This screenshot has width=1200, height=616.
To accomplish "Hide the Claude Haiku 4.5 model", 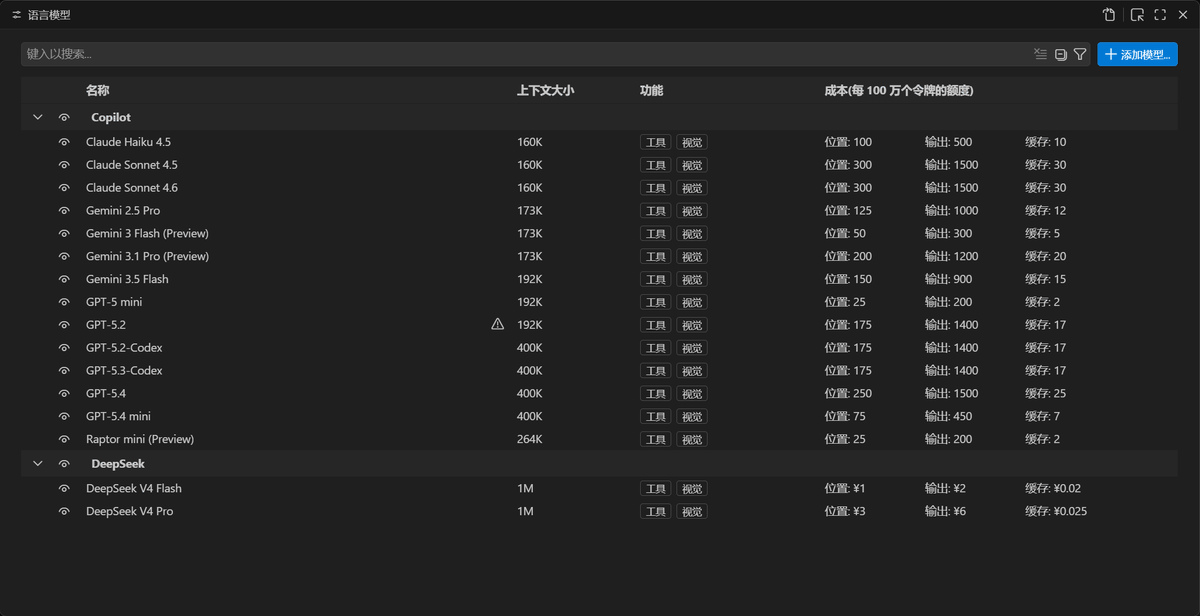I will tap(64, 142).
